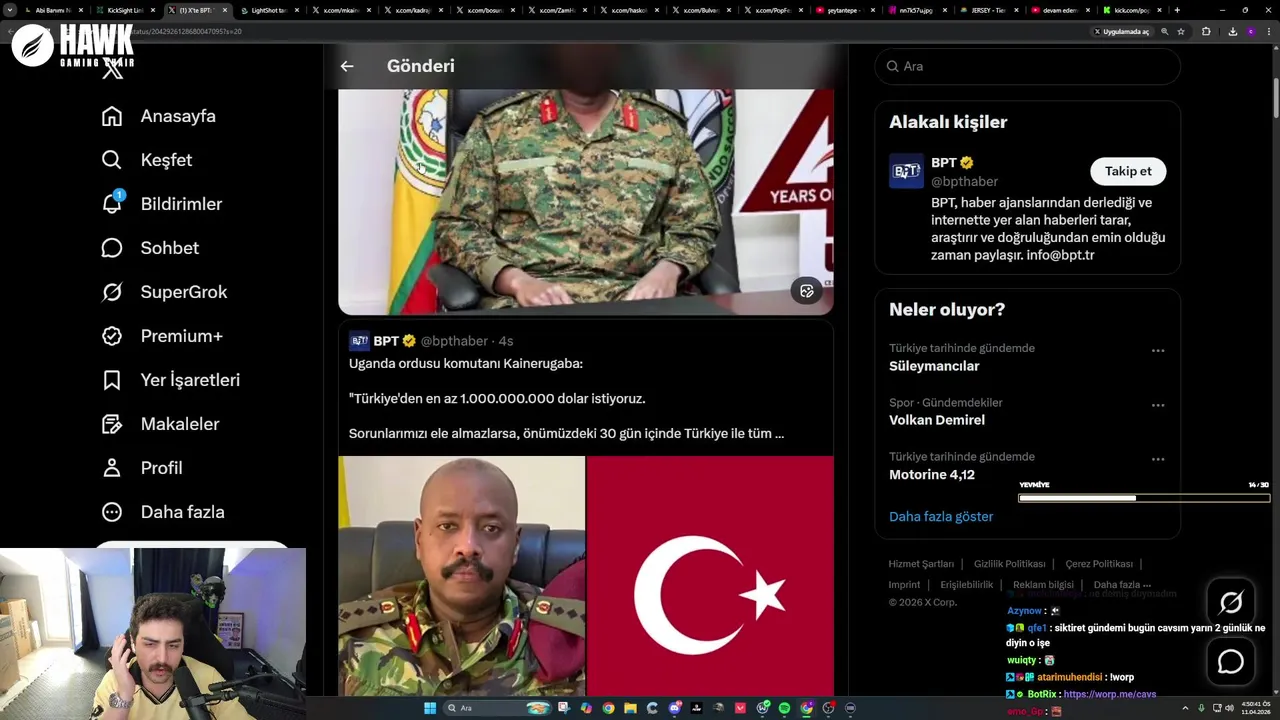Switch to the şeytantepe YouTube tab
Screen dimensions: 1280x720
pos(845,10)
